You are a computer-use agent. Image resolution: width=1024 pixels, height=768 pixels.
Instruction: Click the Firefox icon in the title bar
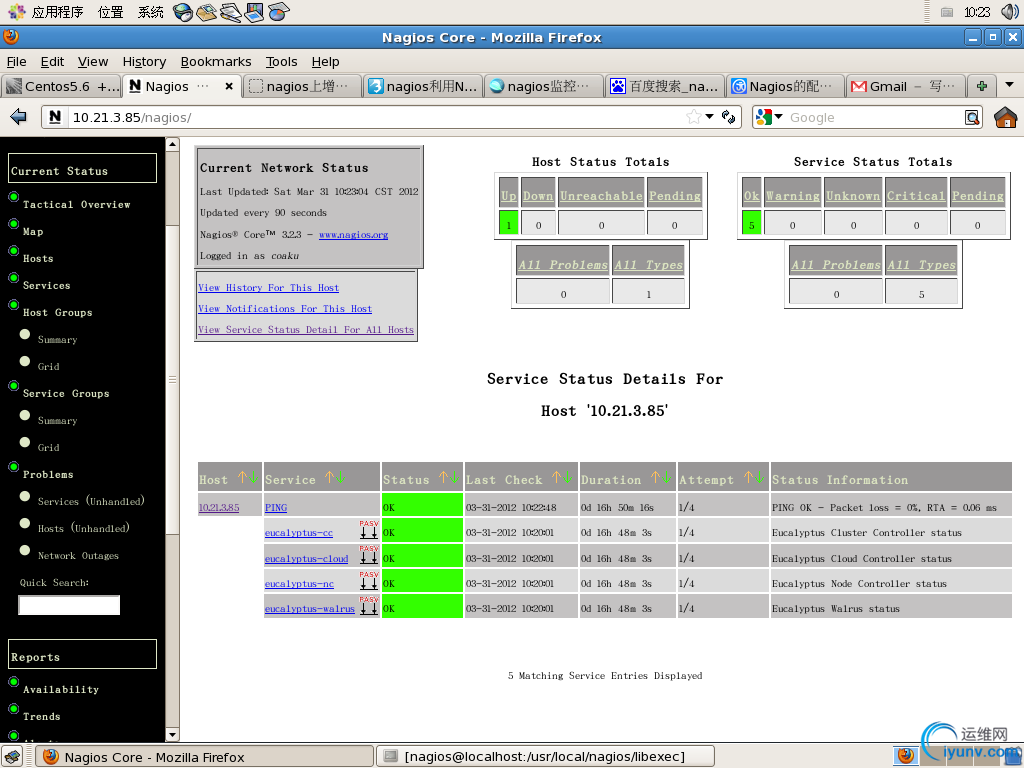tap(11, 37)
